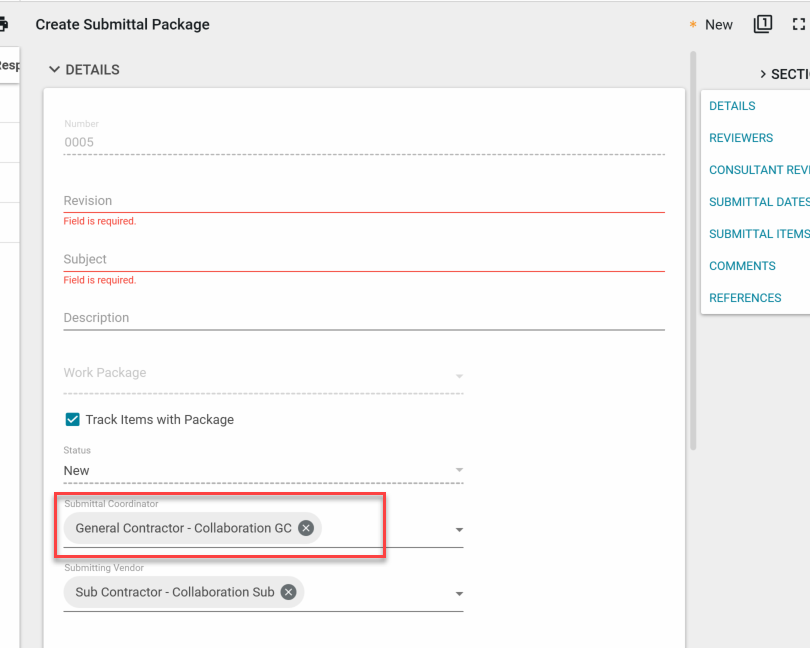The height and width of the screenshot is (648, 810).
Task: Jump to REVIEWERS section
Action: 740,138
